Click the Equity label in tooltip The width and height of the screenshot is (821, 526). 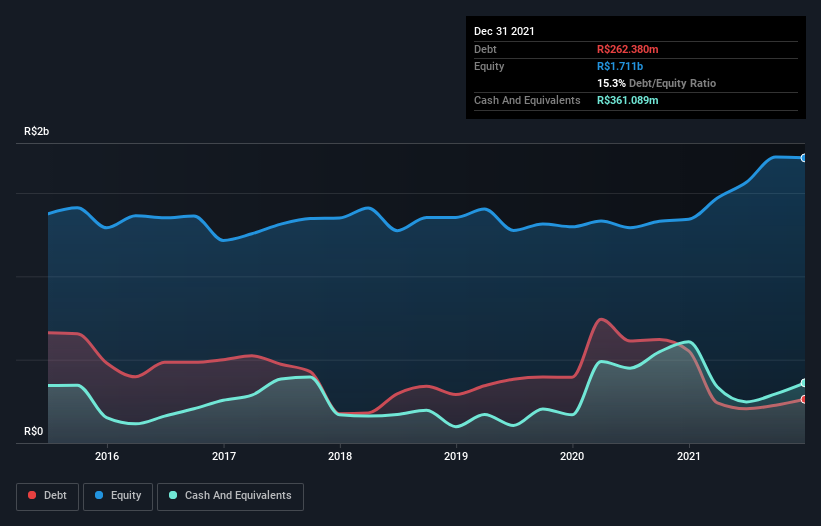(x=489, y=66)
